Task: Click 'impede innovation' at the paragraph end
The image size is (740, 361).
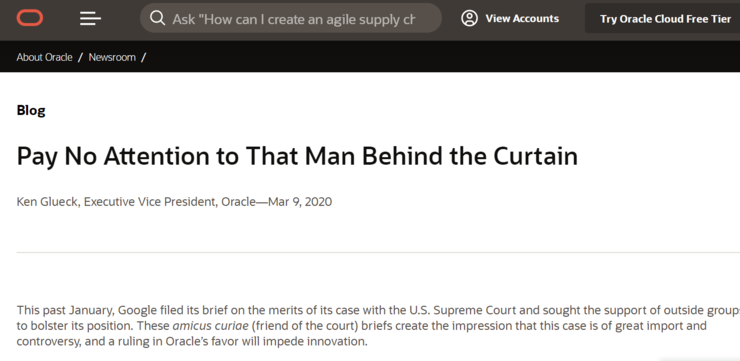Action: tap(328, 342)
